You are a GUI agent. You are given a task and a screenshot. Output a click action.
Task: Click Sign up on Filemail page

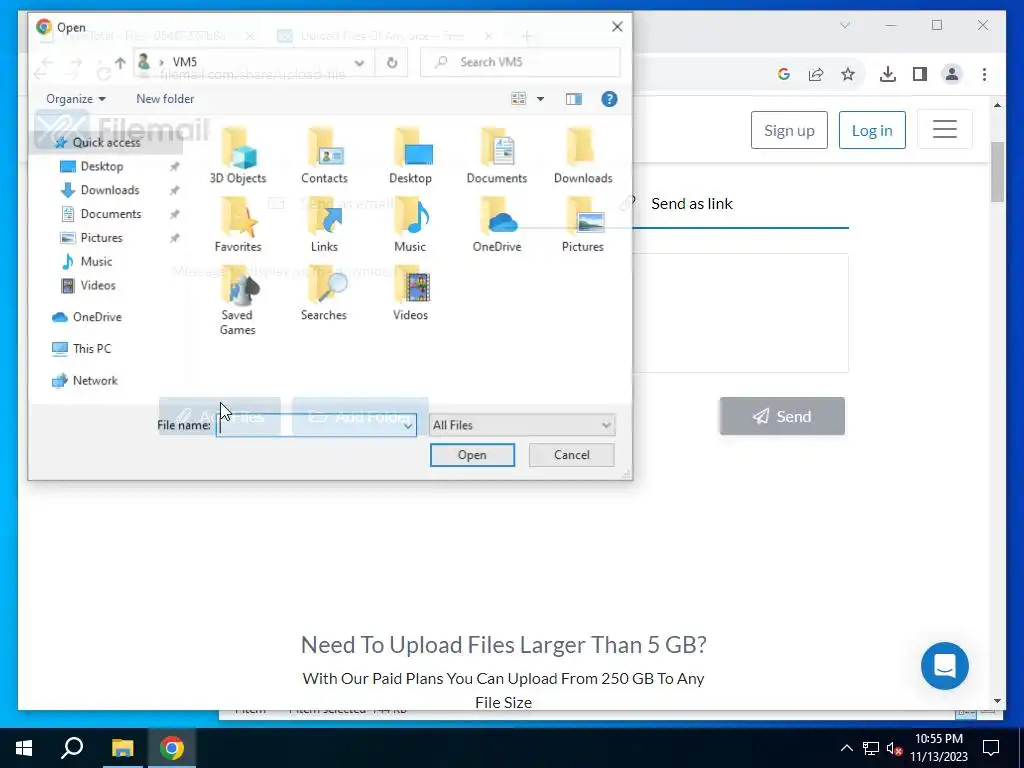click(789, 130)
